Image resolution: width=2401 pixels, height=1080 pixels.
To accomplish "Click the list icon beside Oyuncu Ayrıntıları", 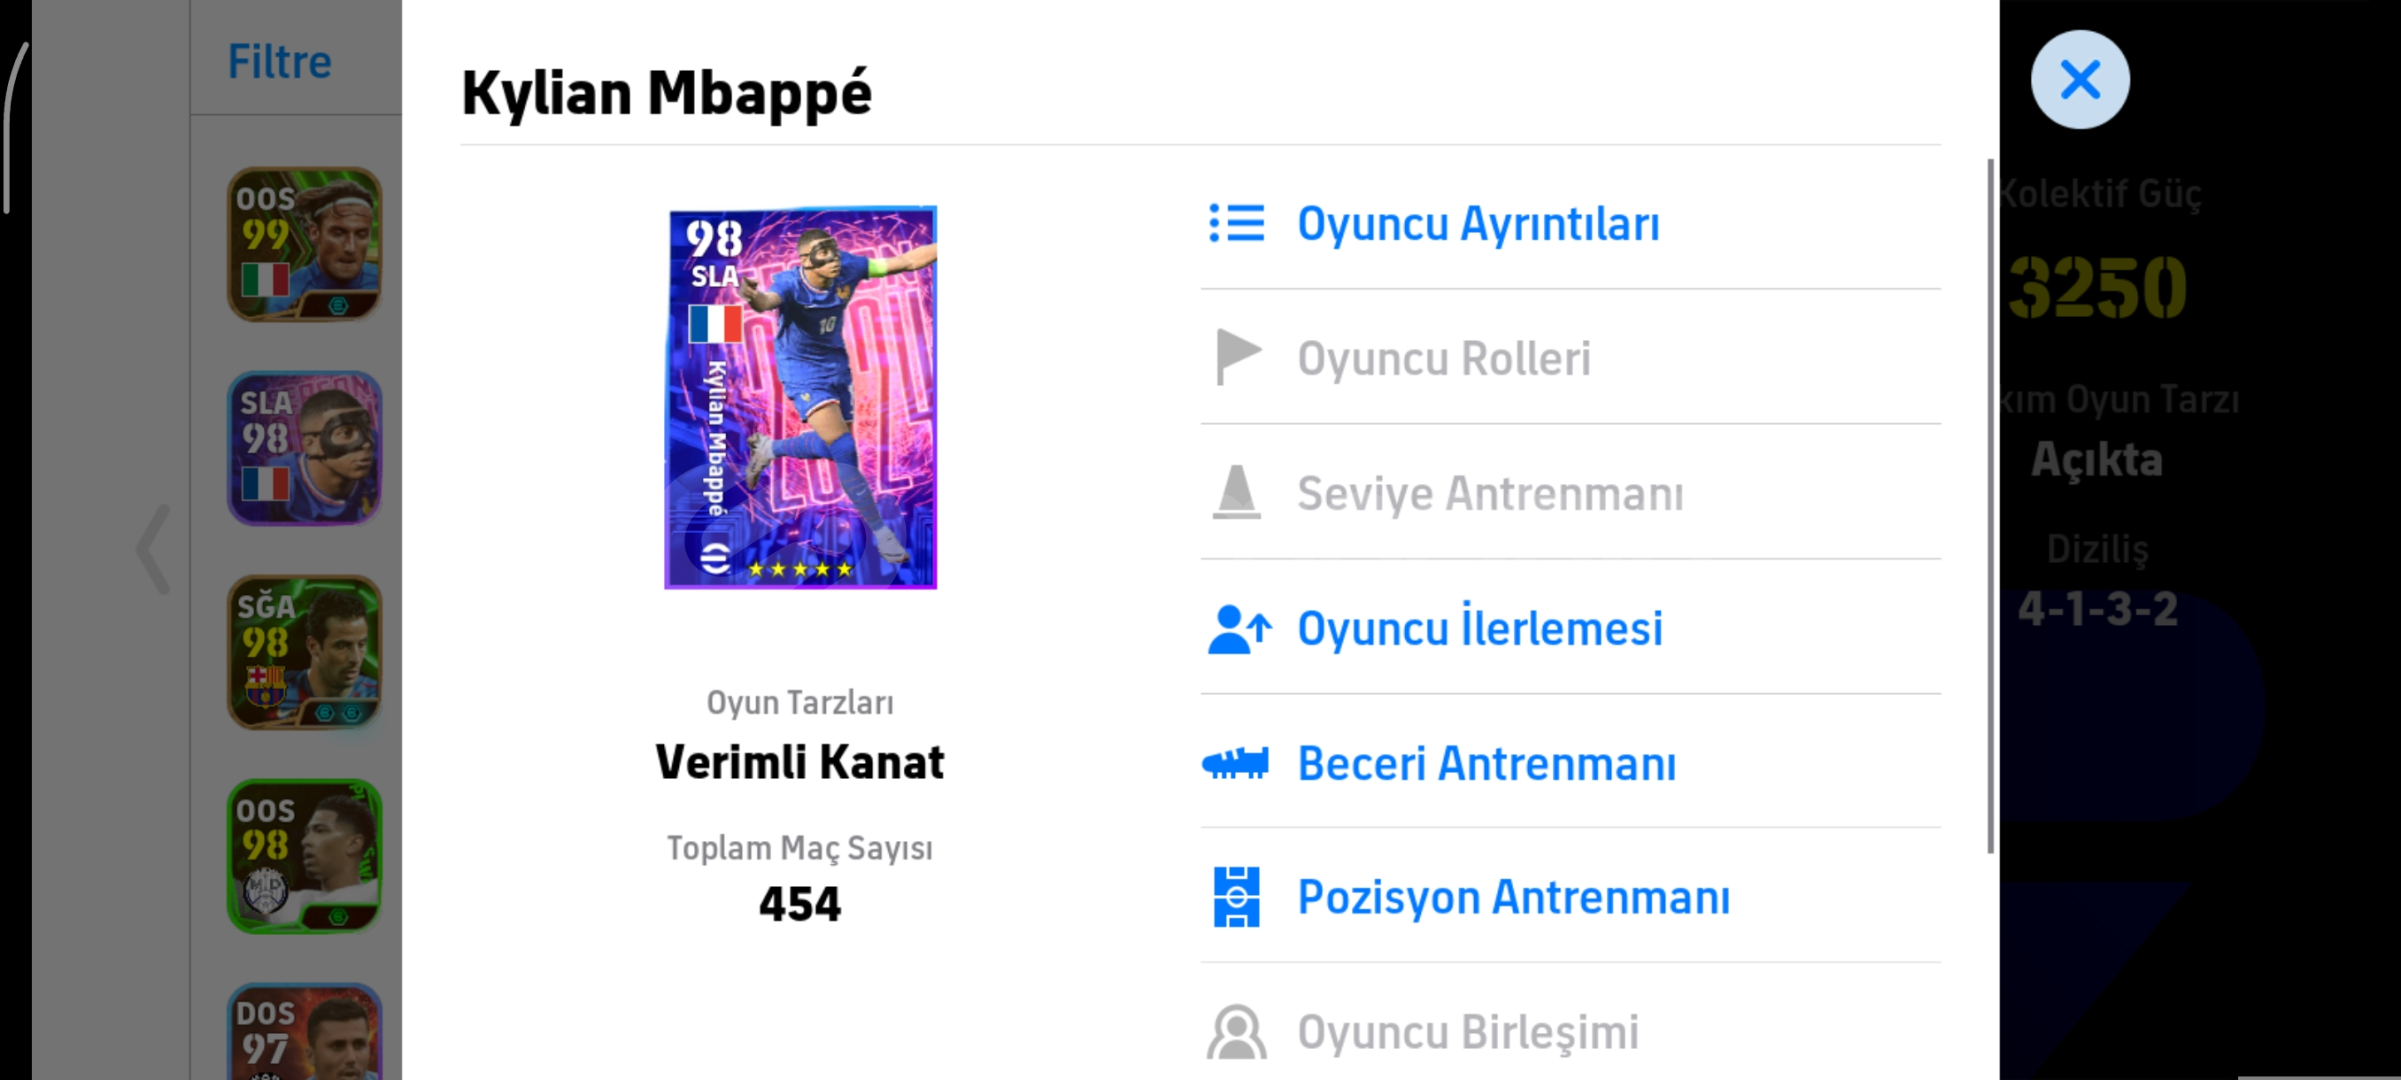I will 1237,223.
